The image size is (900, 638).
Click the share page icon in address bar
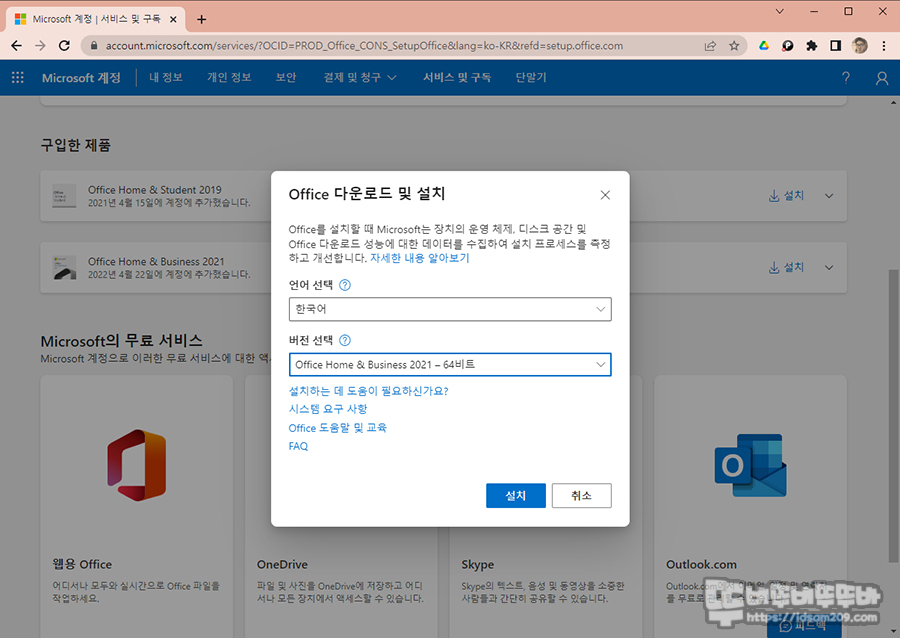[x=710, y=46]
